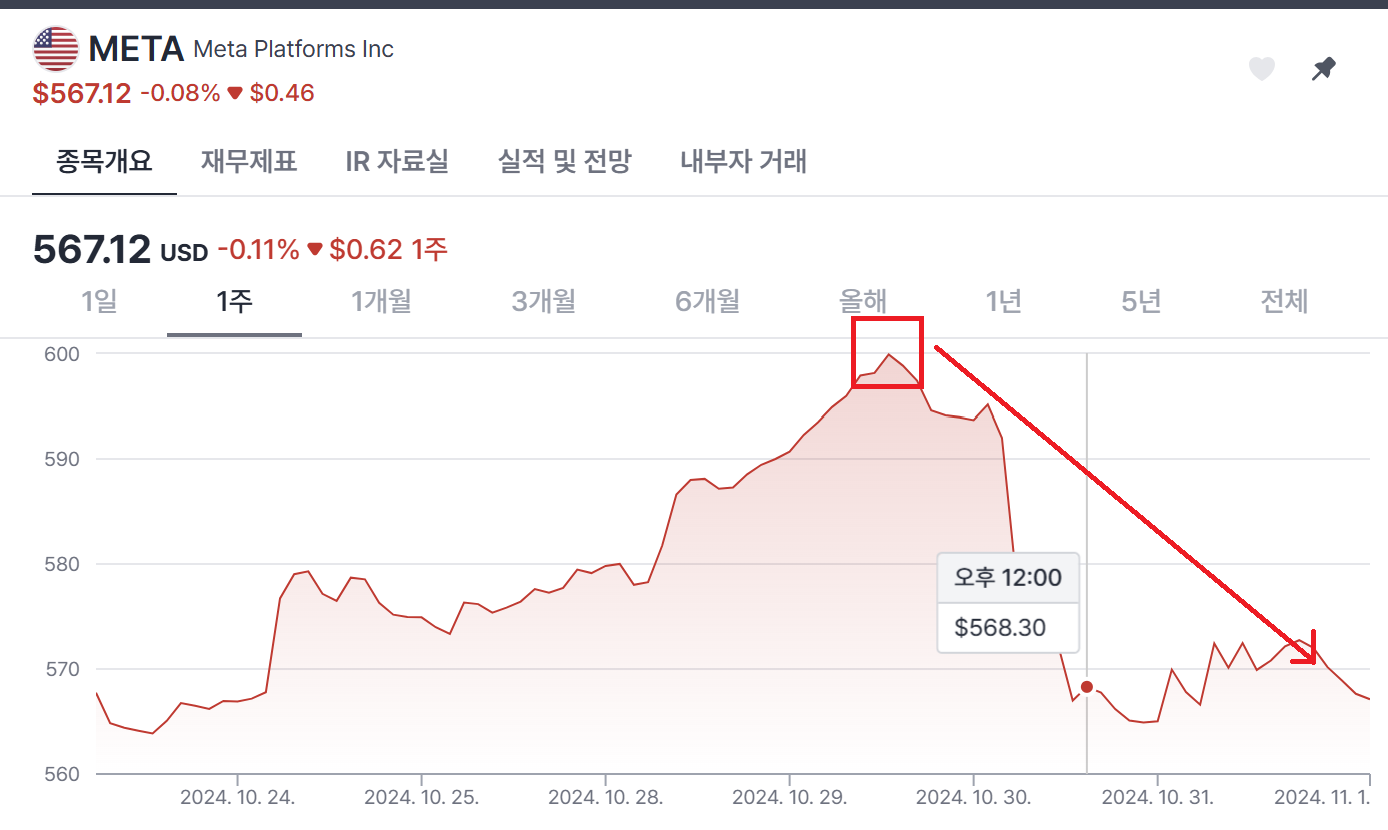Select the 5년 time range
This screenshot has height=830, width=1388.
[1140, 300]
